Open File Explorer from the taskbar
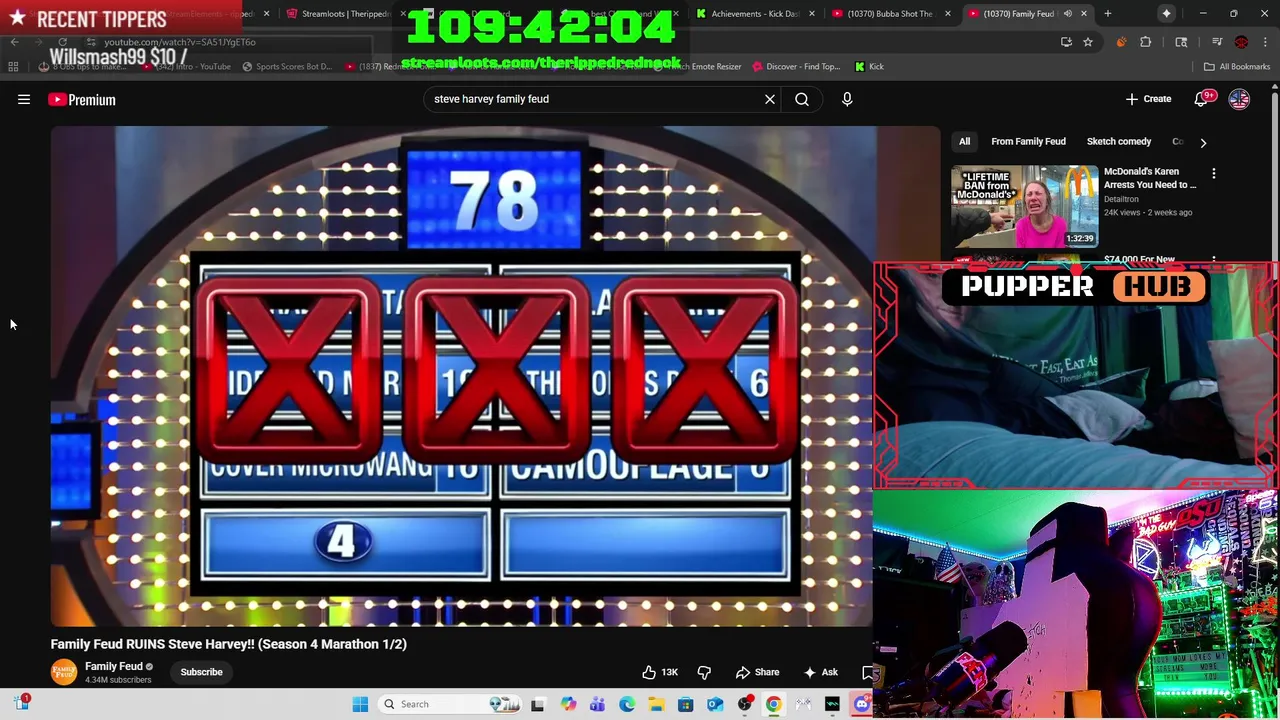1280x720 pixels. (656, 704)
